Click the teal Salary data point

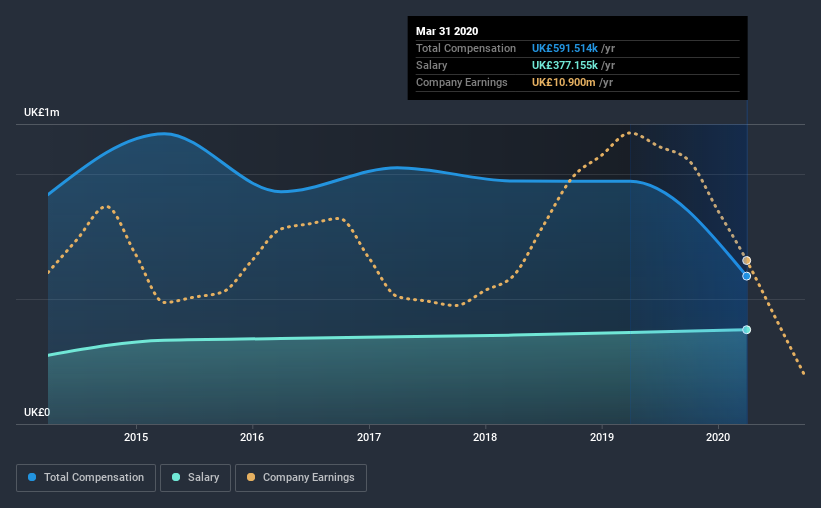pyautogui.click(x=747, y=329)
